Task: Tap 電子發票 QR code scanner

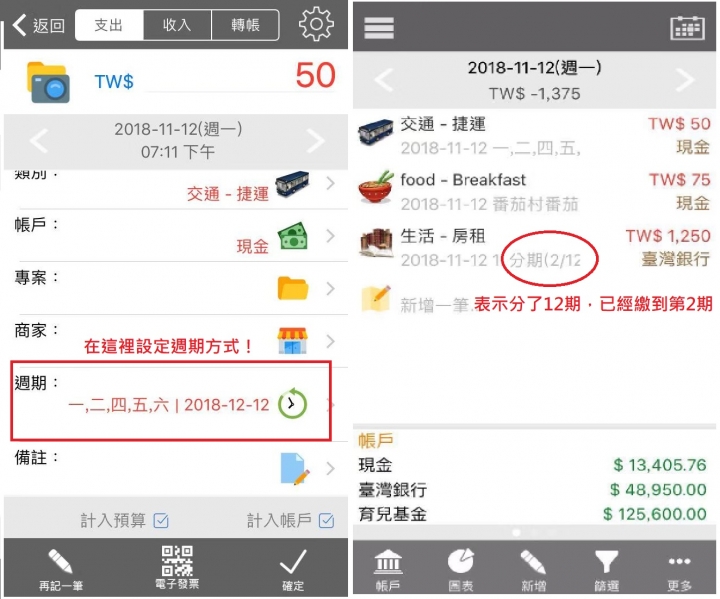Action: click(177, 567)
